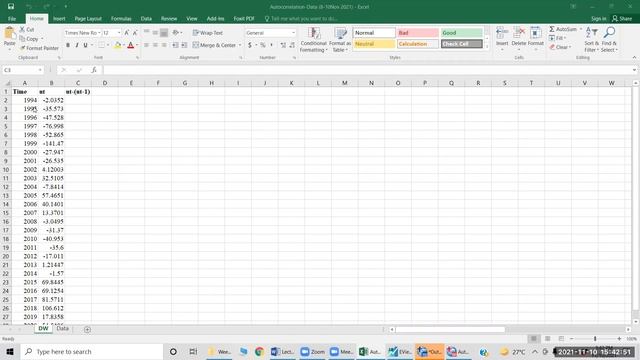Open Windows Start menu

pyautogui.click(x=10, y=351)
